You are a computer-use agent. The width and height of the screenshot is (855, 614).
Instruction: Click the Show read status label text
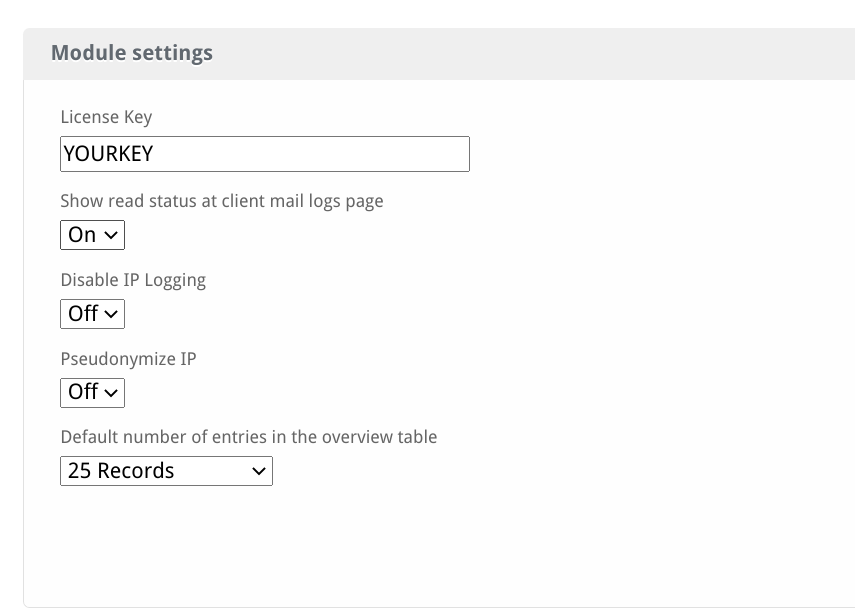[222, 201]
